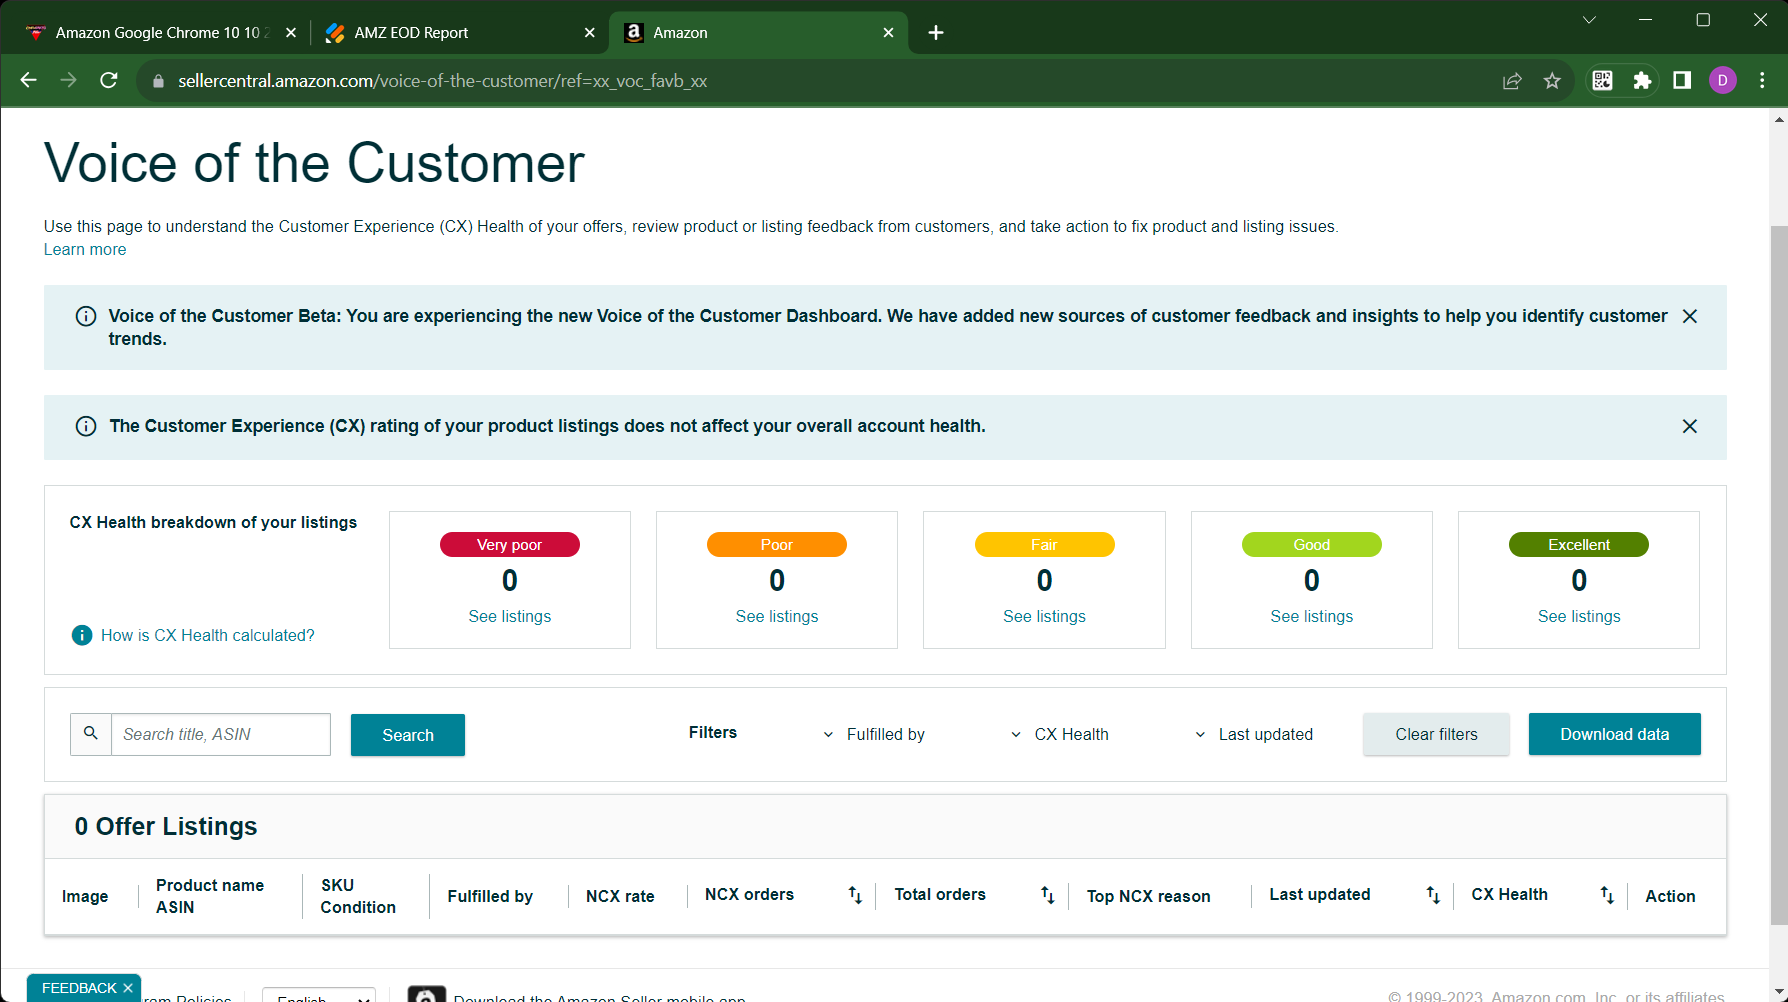
Task: Close the Amazon Google Chrome tab
Action: click(x=291, y=33)
